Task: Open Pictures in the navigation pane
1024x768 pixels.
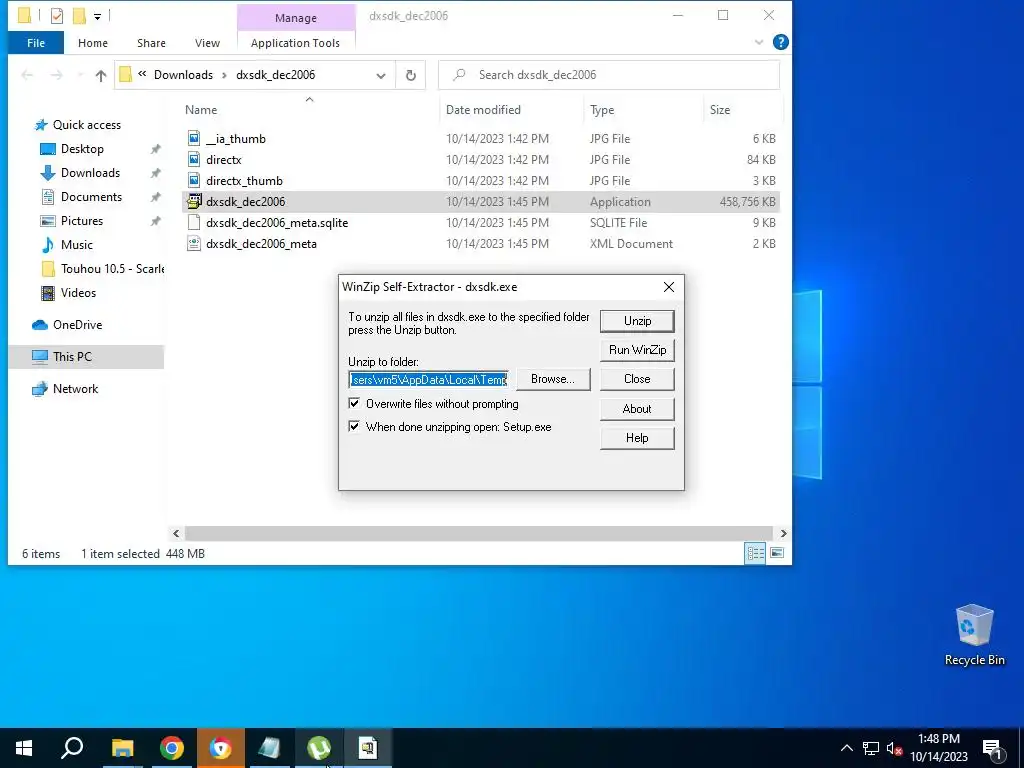Action: point(82,221)
